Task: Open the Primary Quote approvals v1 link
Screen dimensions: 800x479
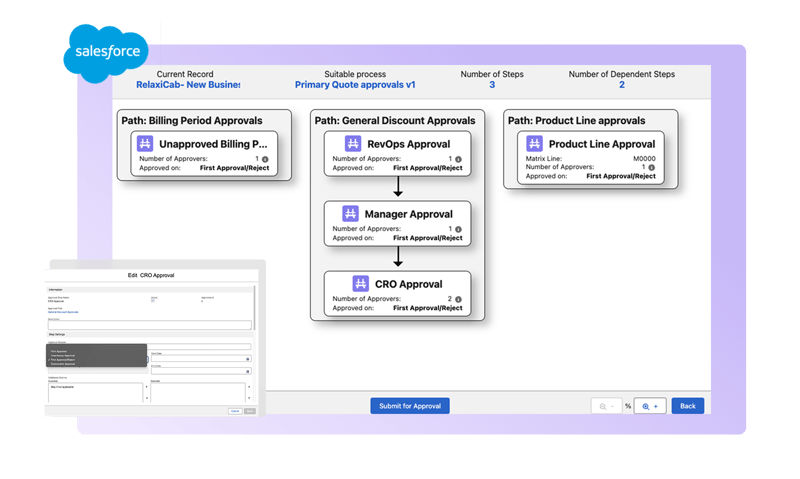Action: pos(355,85)
